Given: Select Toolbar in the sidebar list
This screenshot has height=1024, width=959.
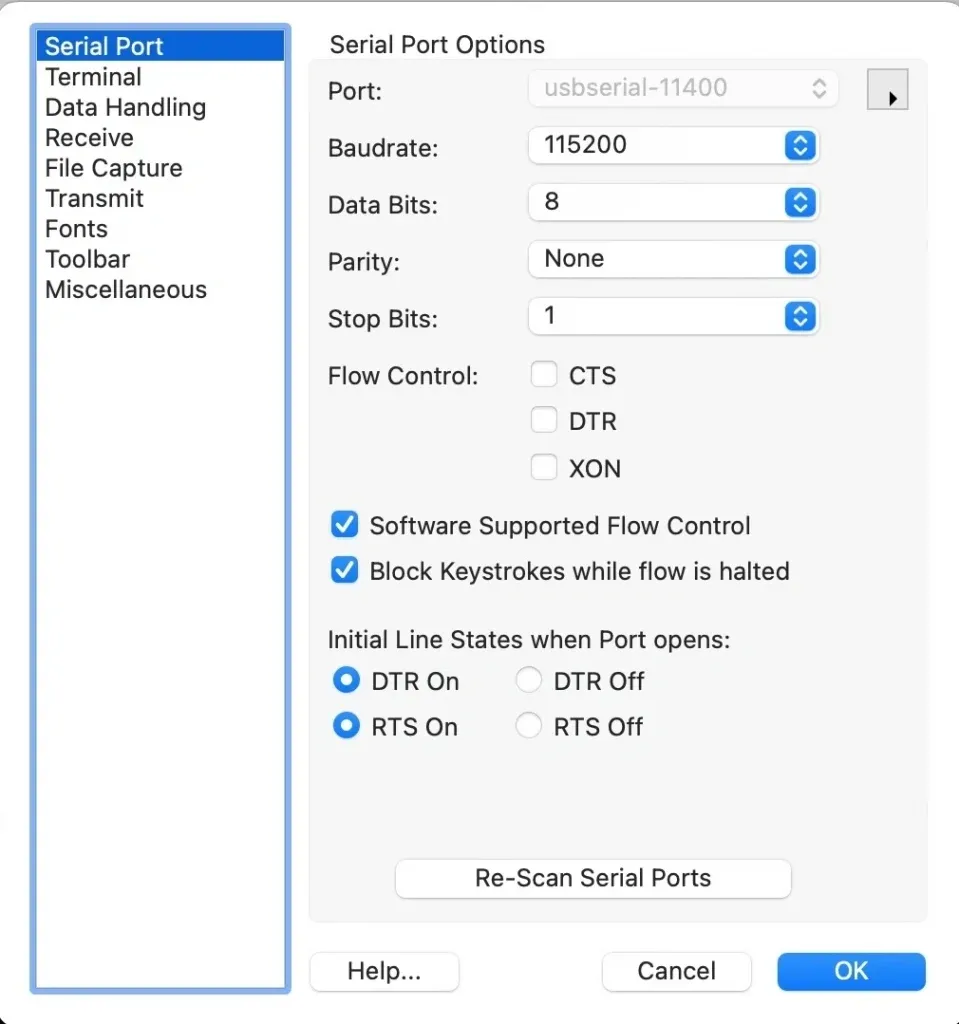Looking at the screenshot, I should click(87, 259).
